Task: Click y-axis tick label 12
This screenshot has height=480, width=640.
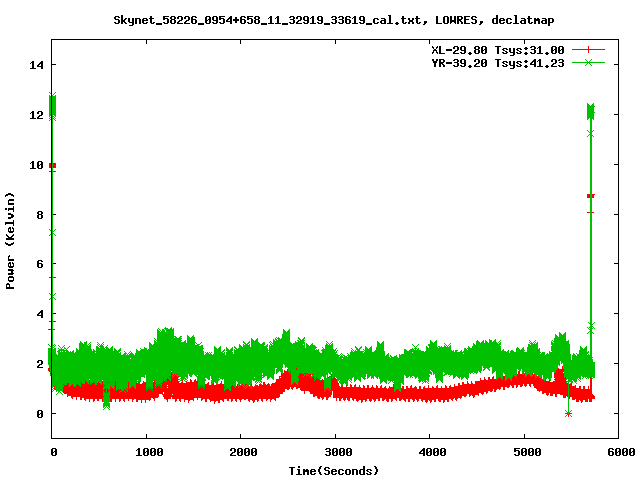Action: pyautogui.click(x=36, y=115)
